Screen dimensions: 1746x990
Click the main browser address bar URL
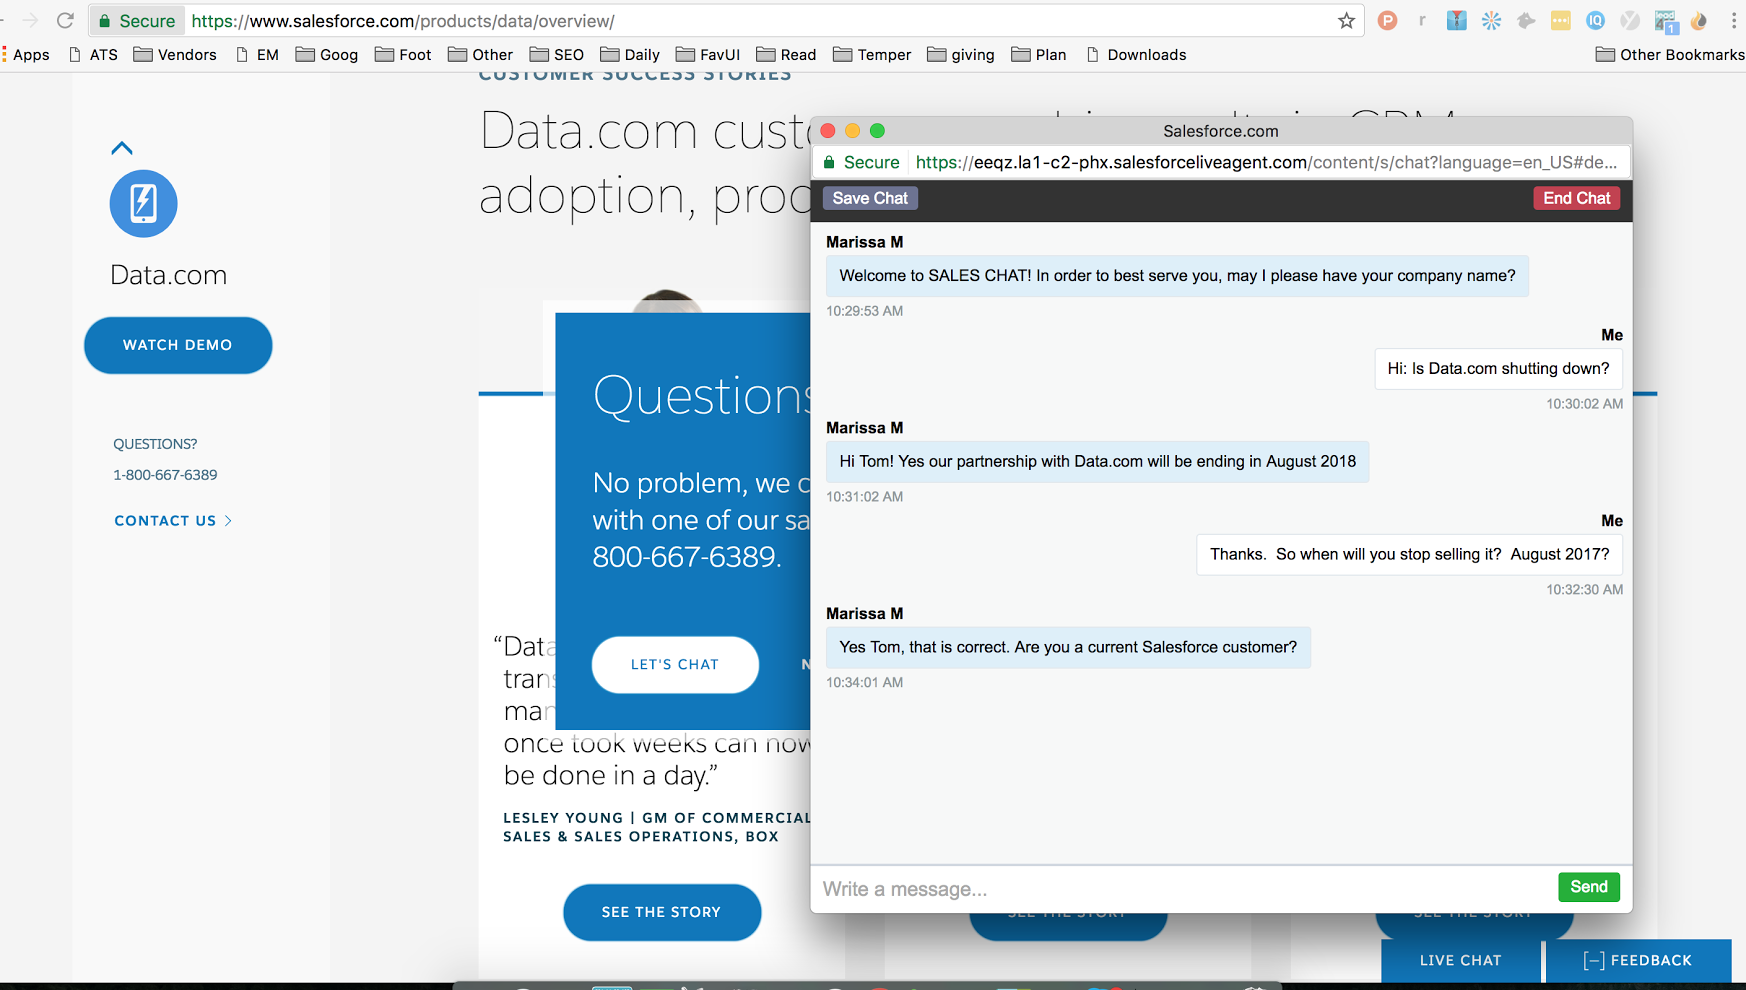[403, 21]
